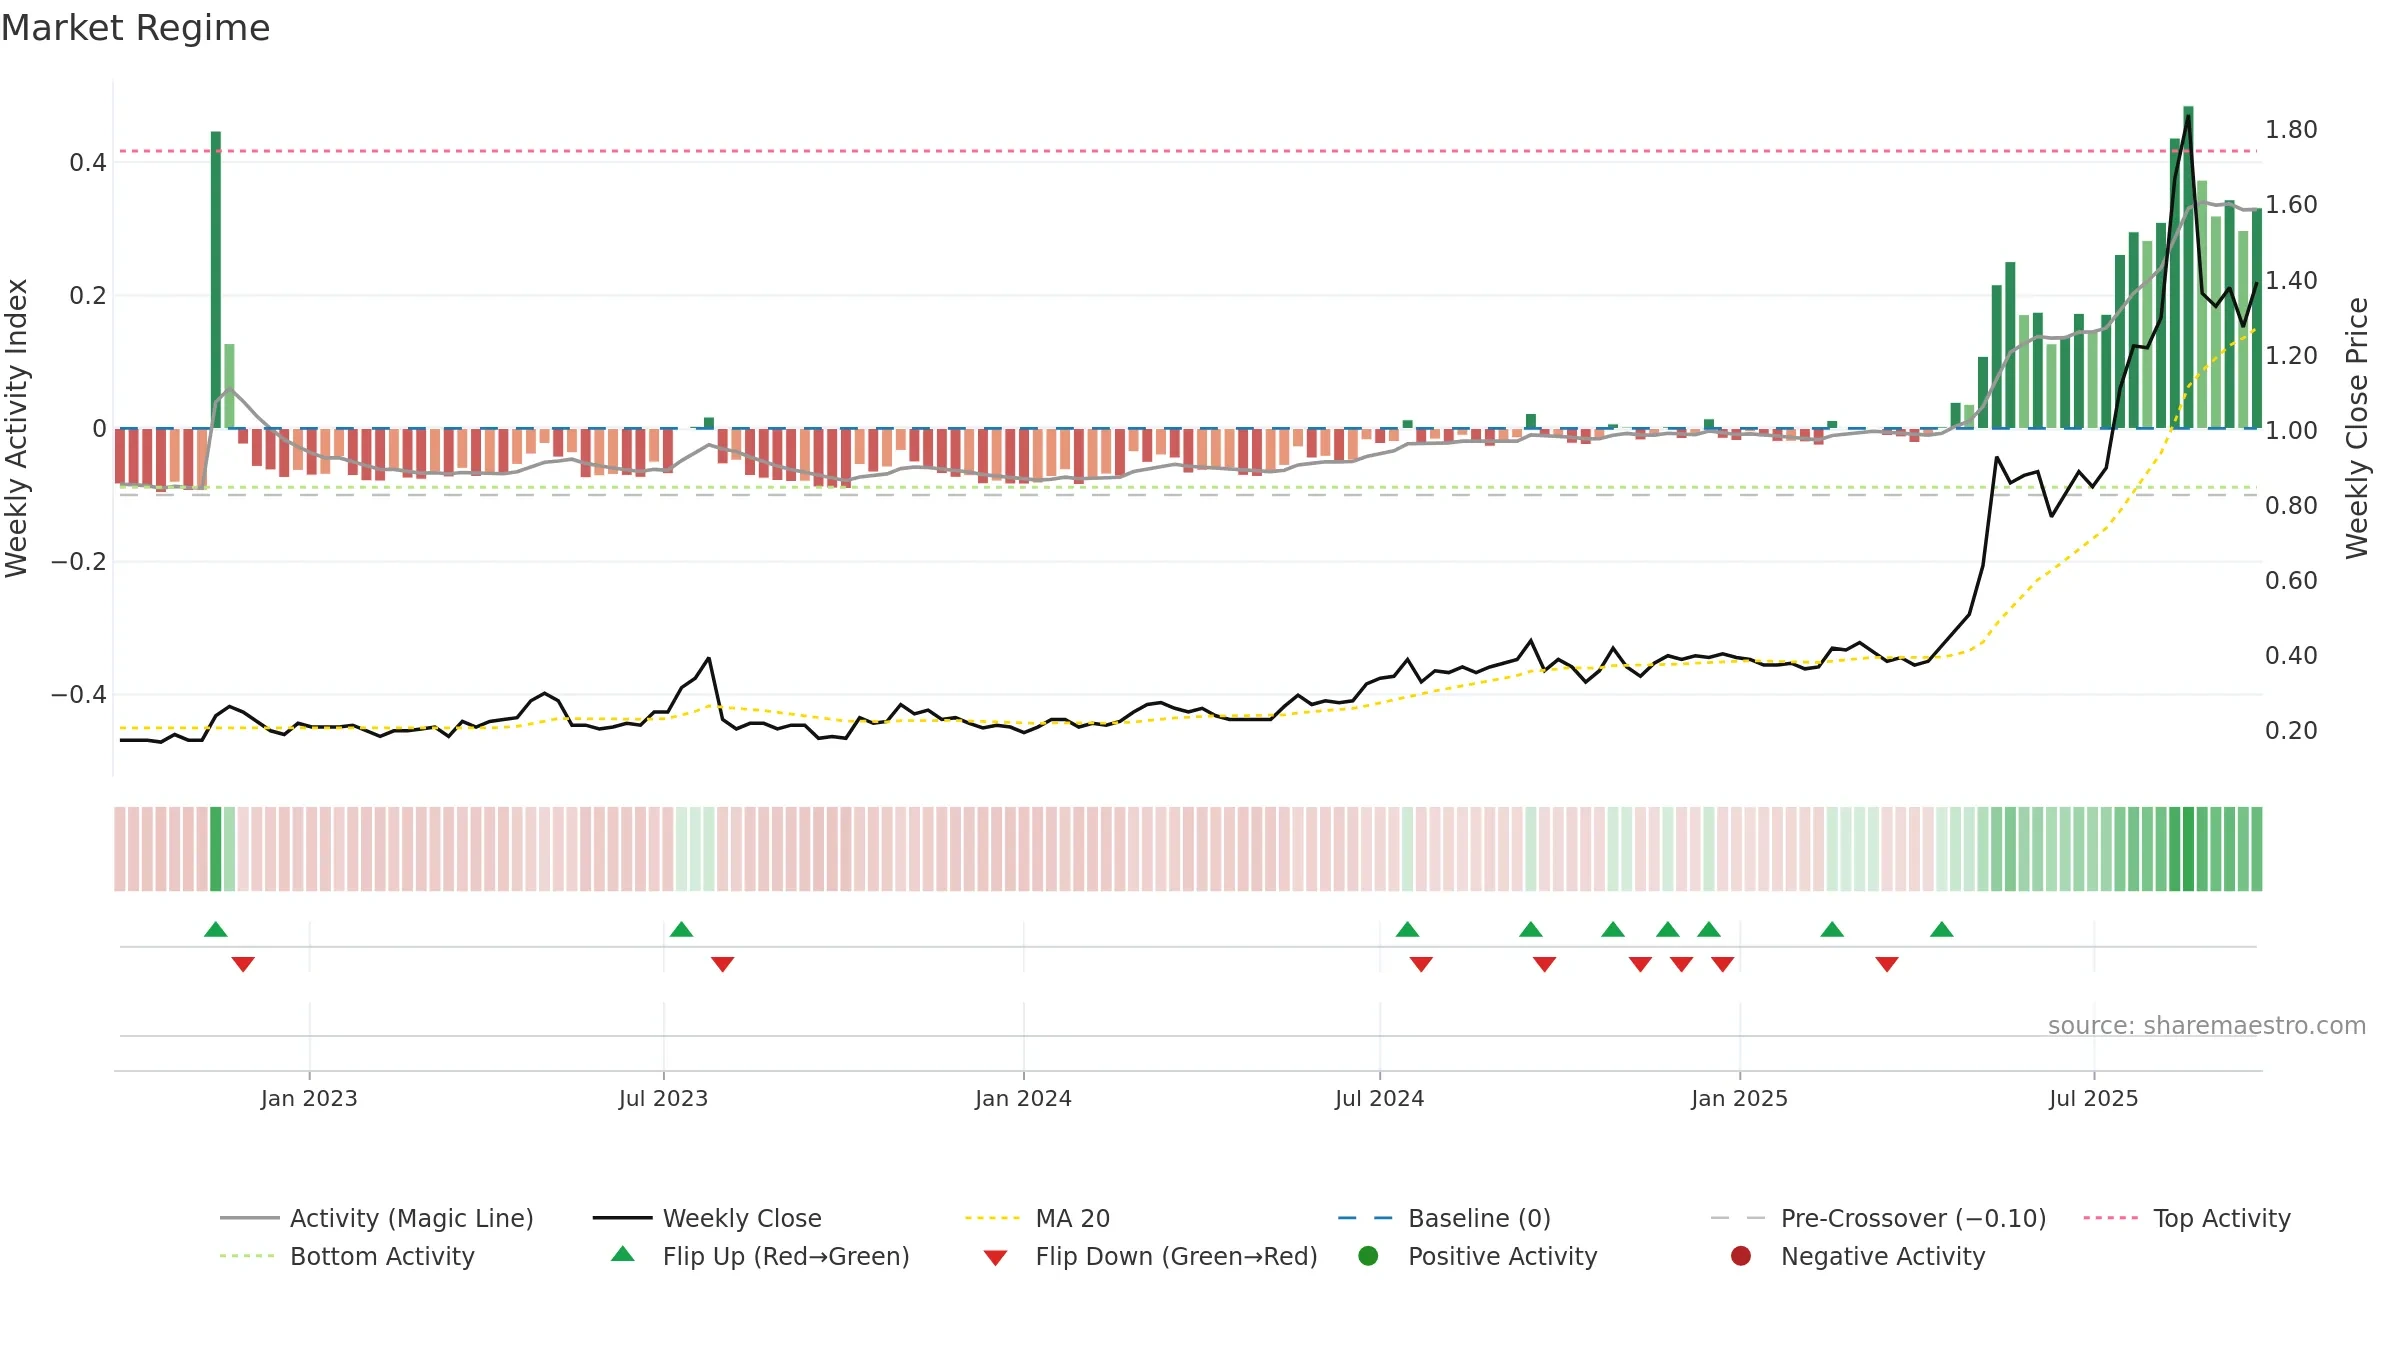This screenshot has width=2400, height=1350.
Task: Click the Jul 2024 x-axis label
Action: 1379,1098
